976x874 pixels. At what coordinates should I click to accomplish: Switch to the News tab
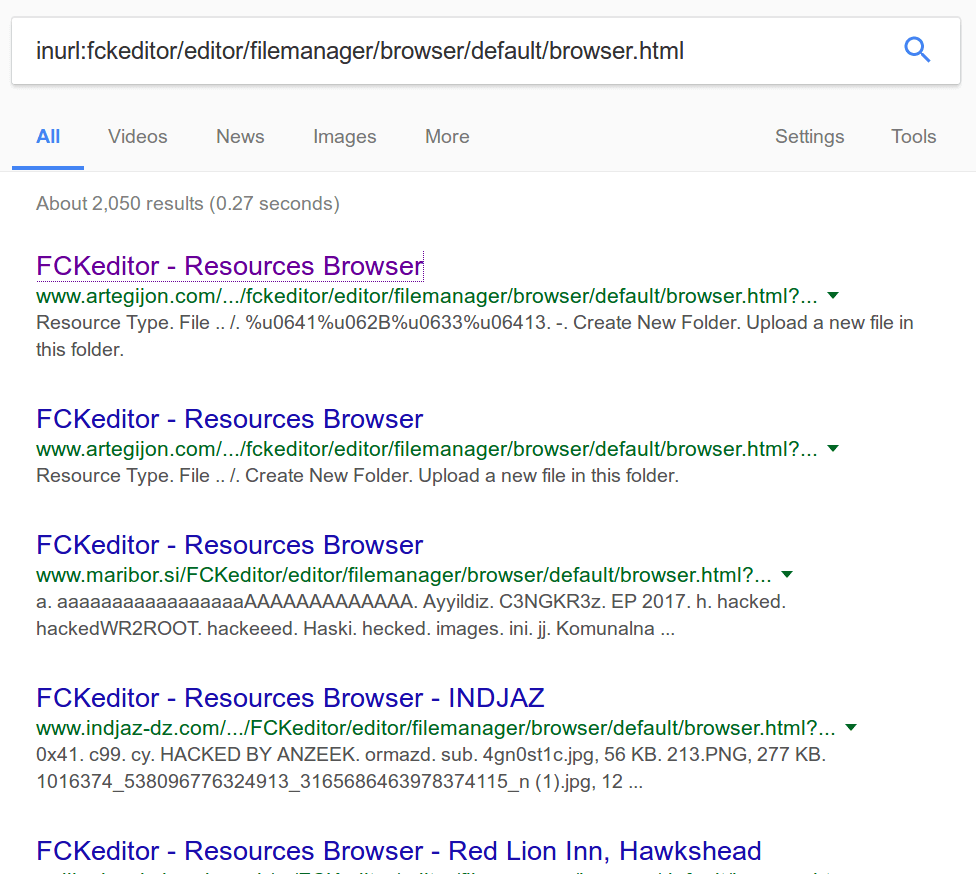240,137
